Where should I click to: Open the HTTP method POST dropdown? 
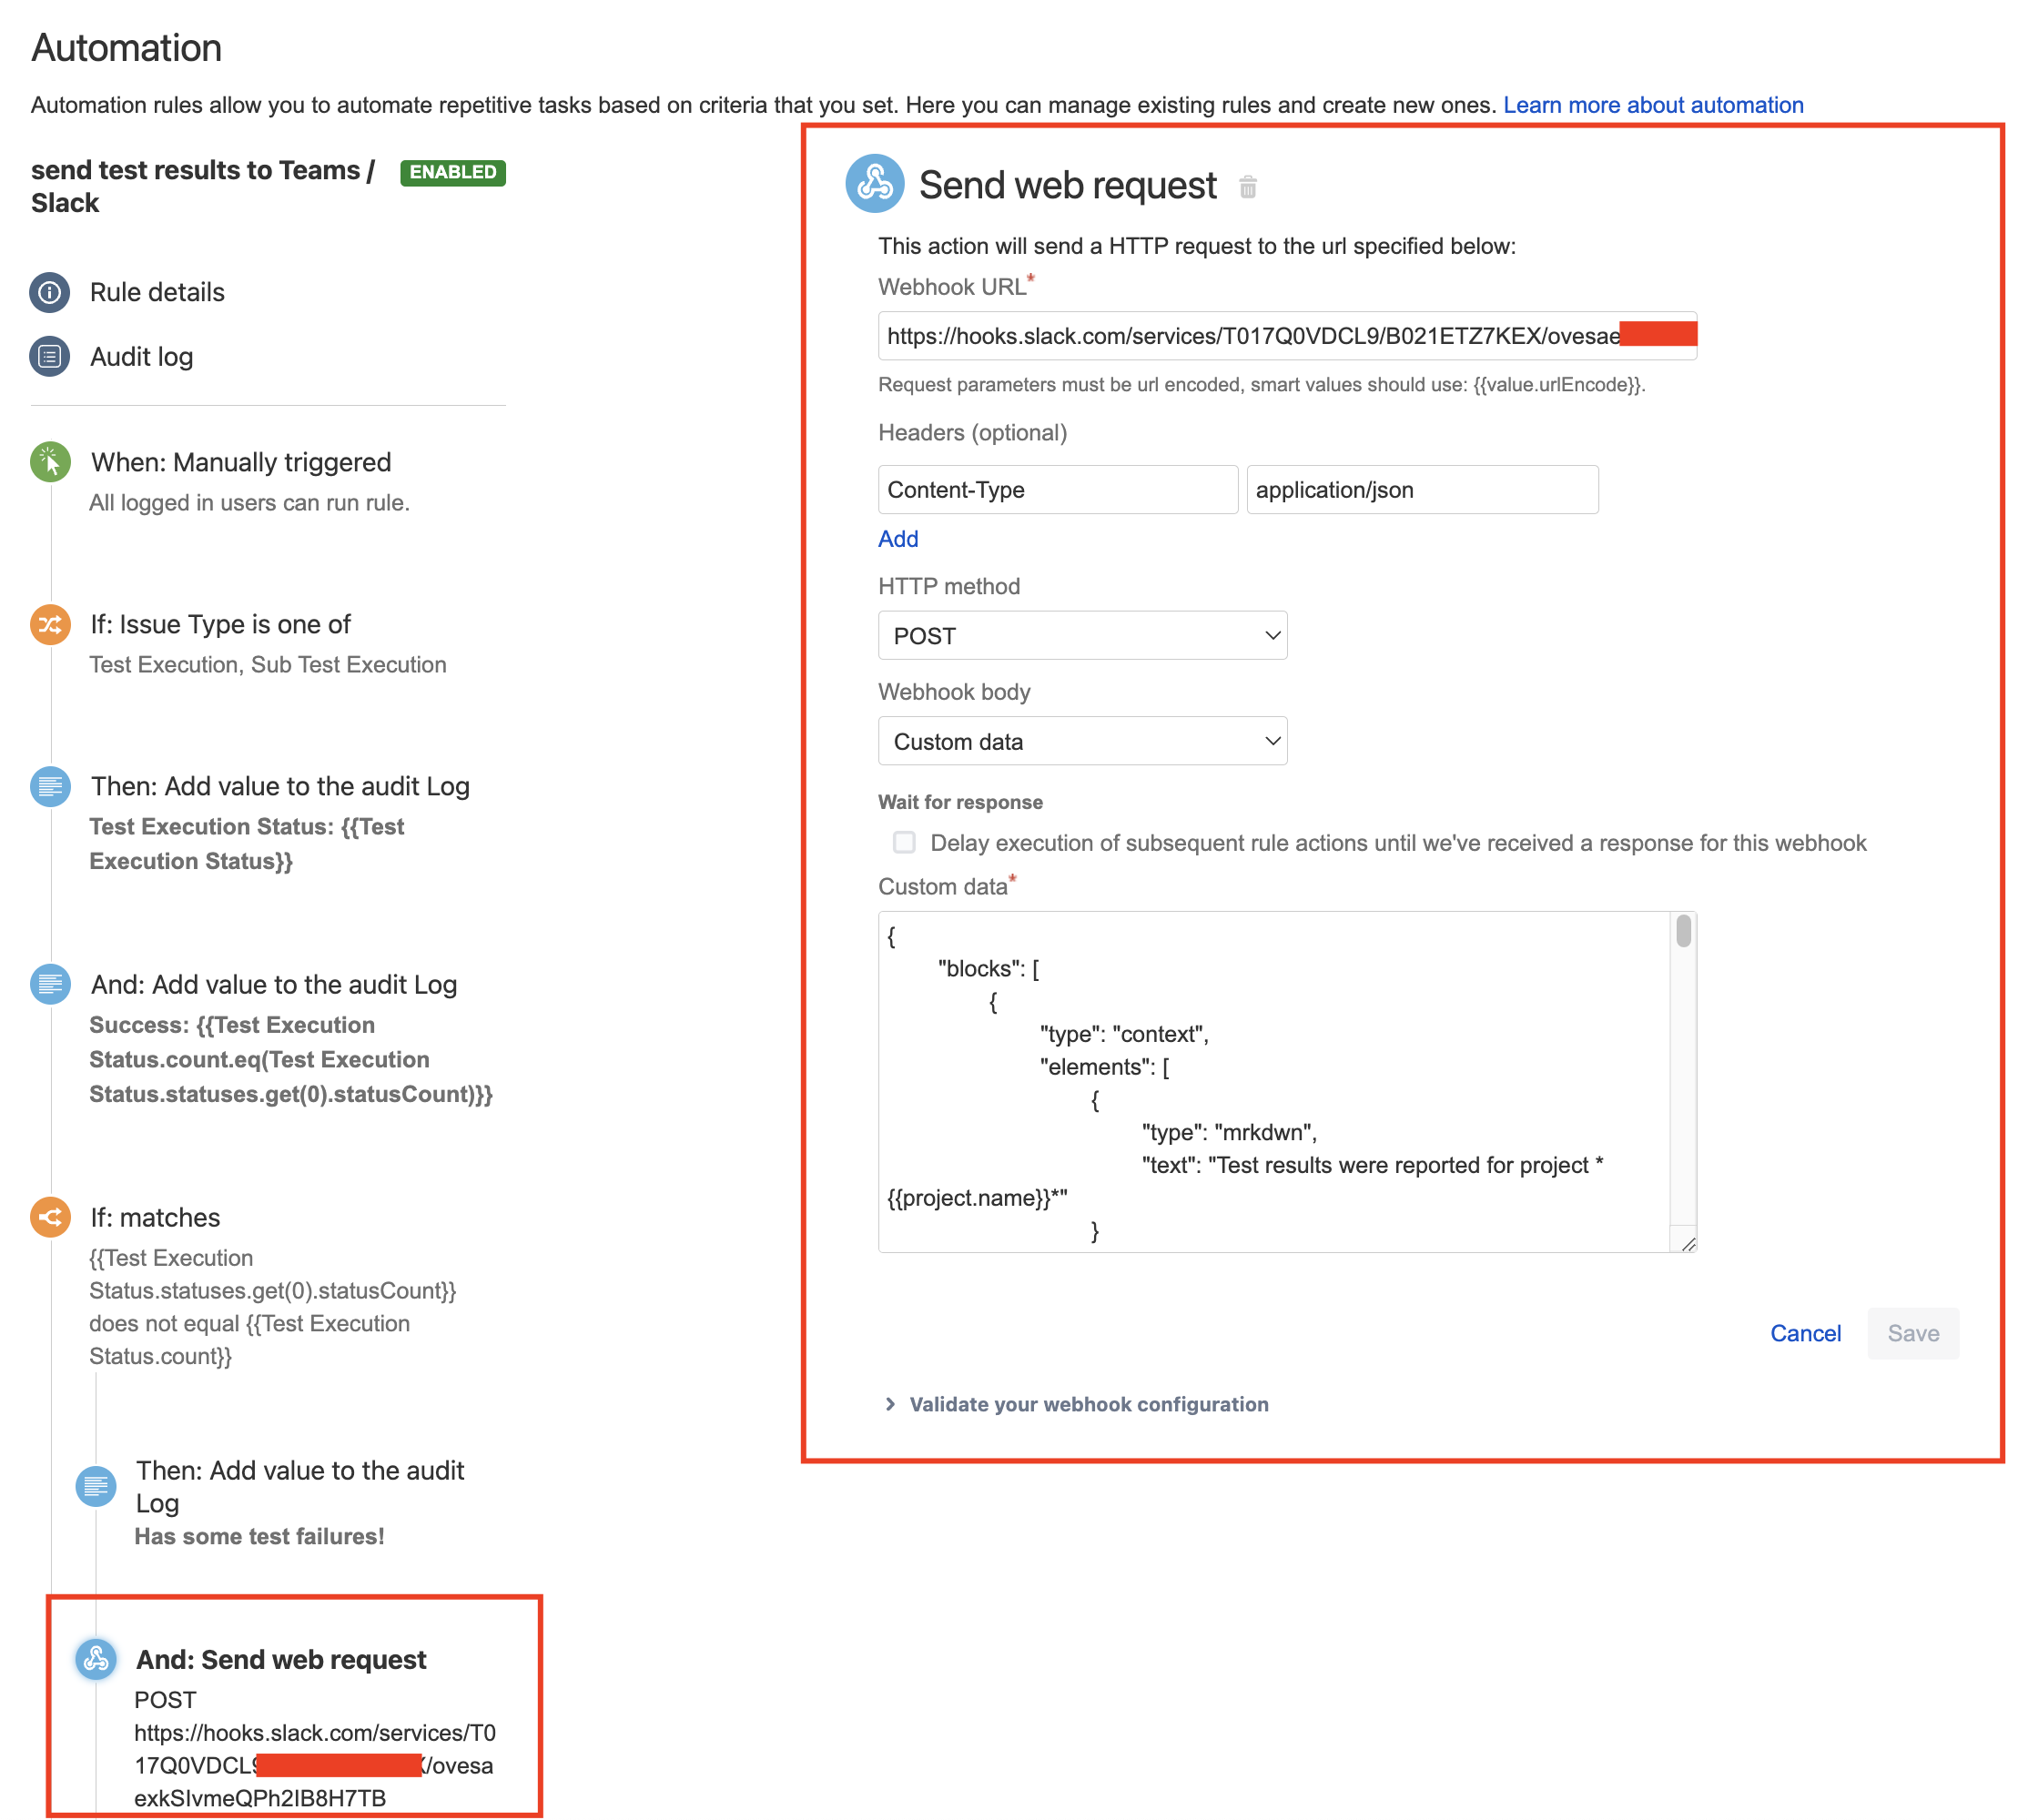click(1083, 636)
